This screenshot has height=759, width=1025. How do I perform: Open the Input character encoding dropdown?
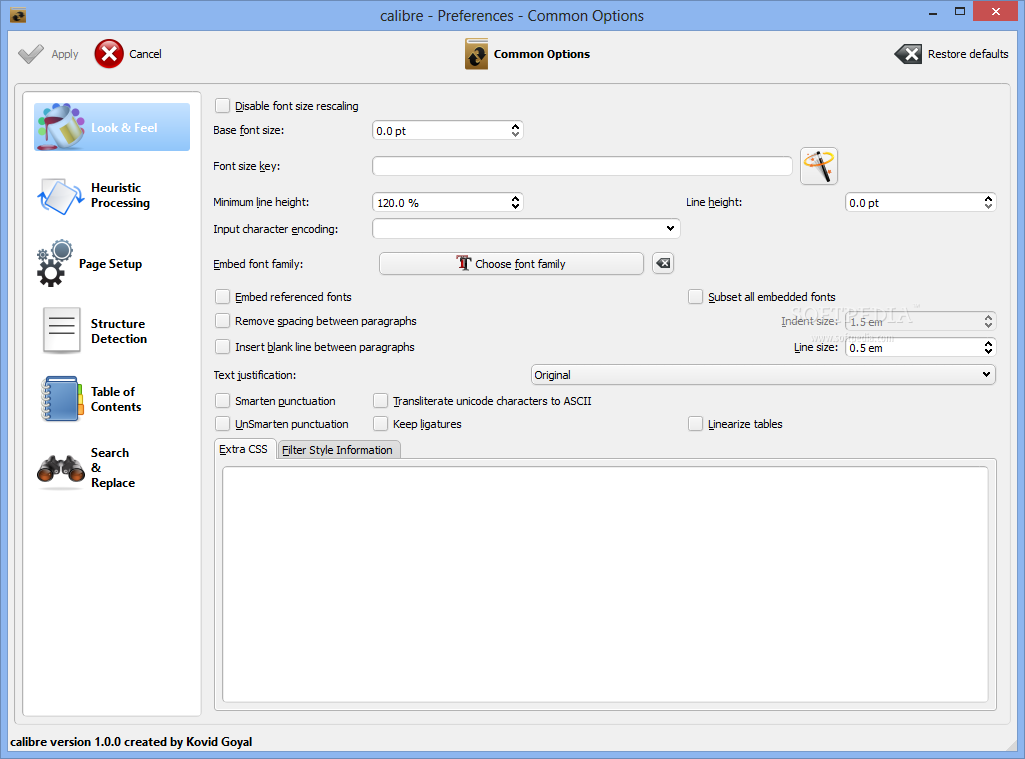526,229
